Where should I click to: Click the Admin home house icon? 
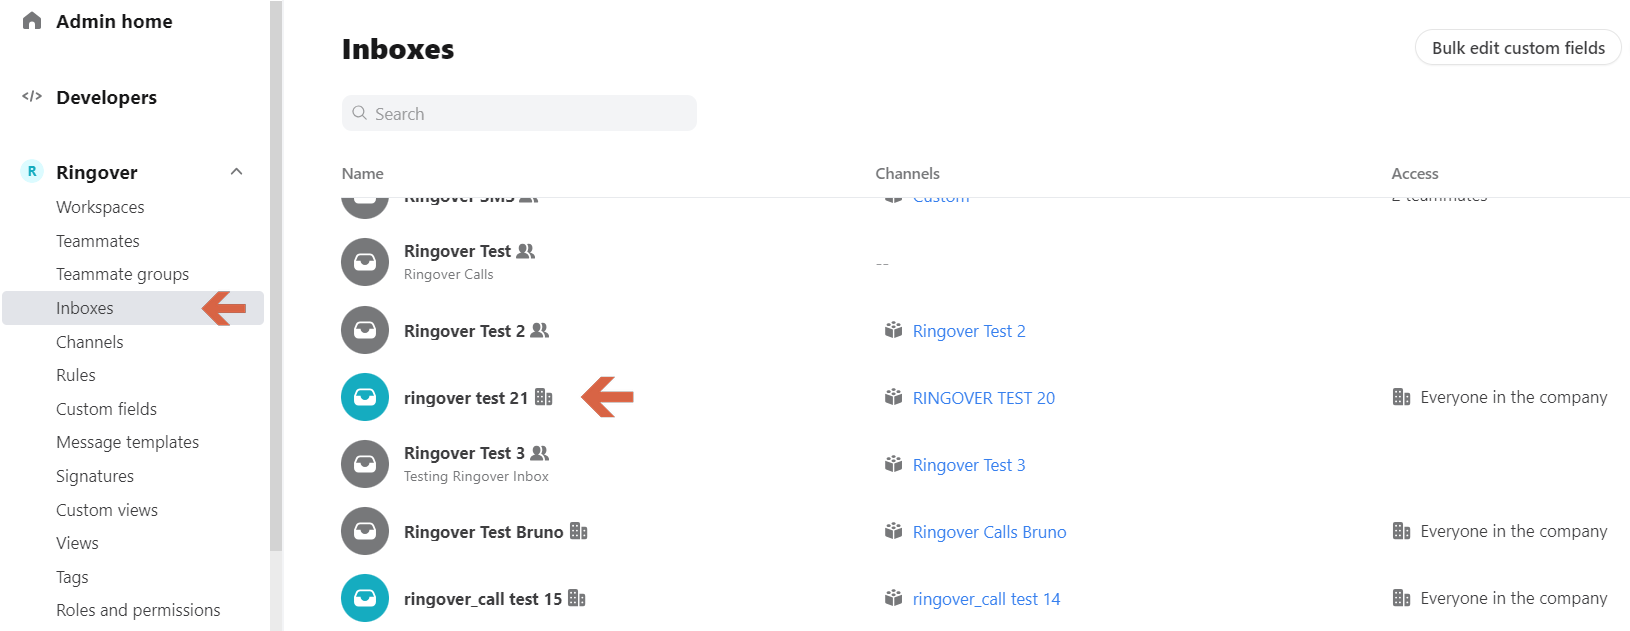click(32, 21)
